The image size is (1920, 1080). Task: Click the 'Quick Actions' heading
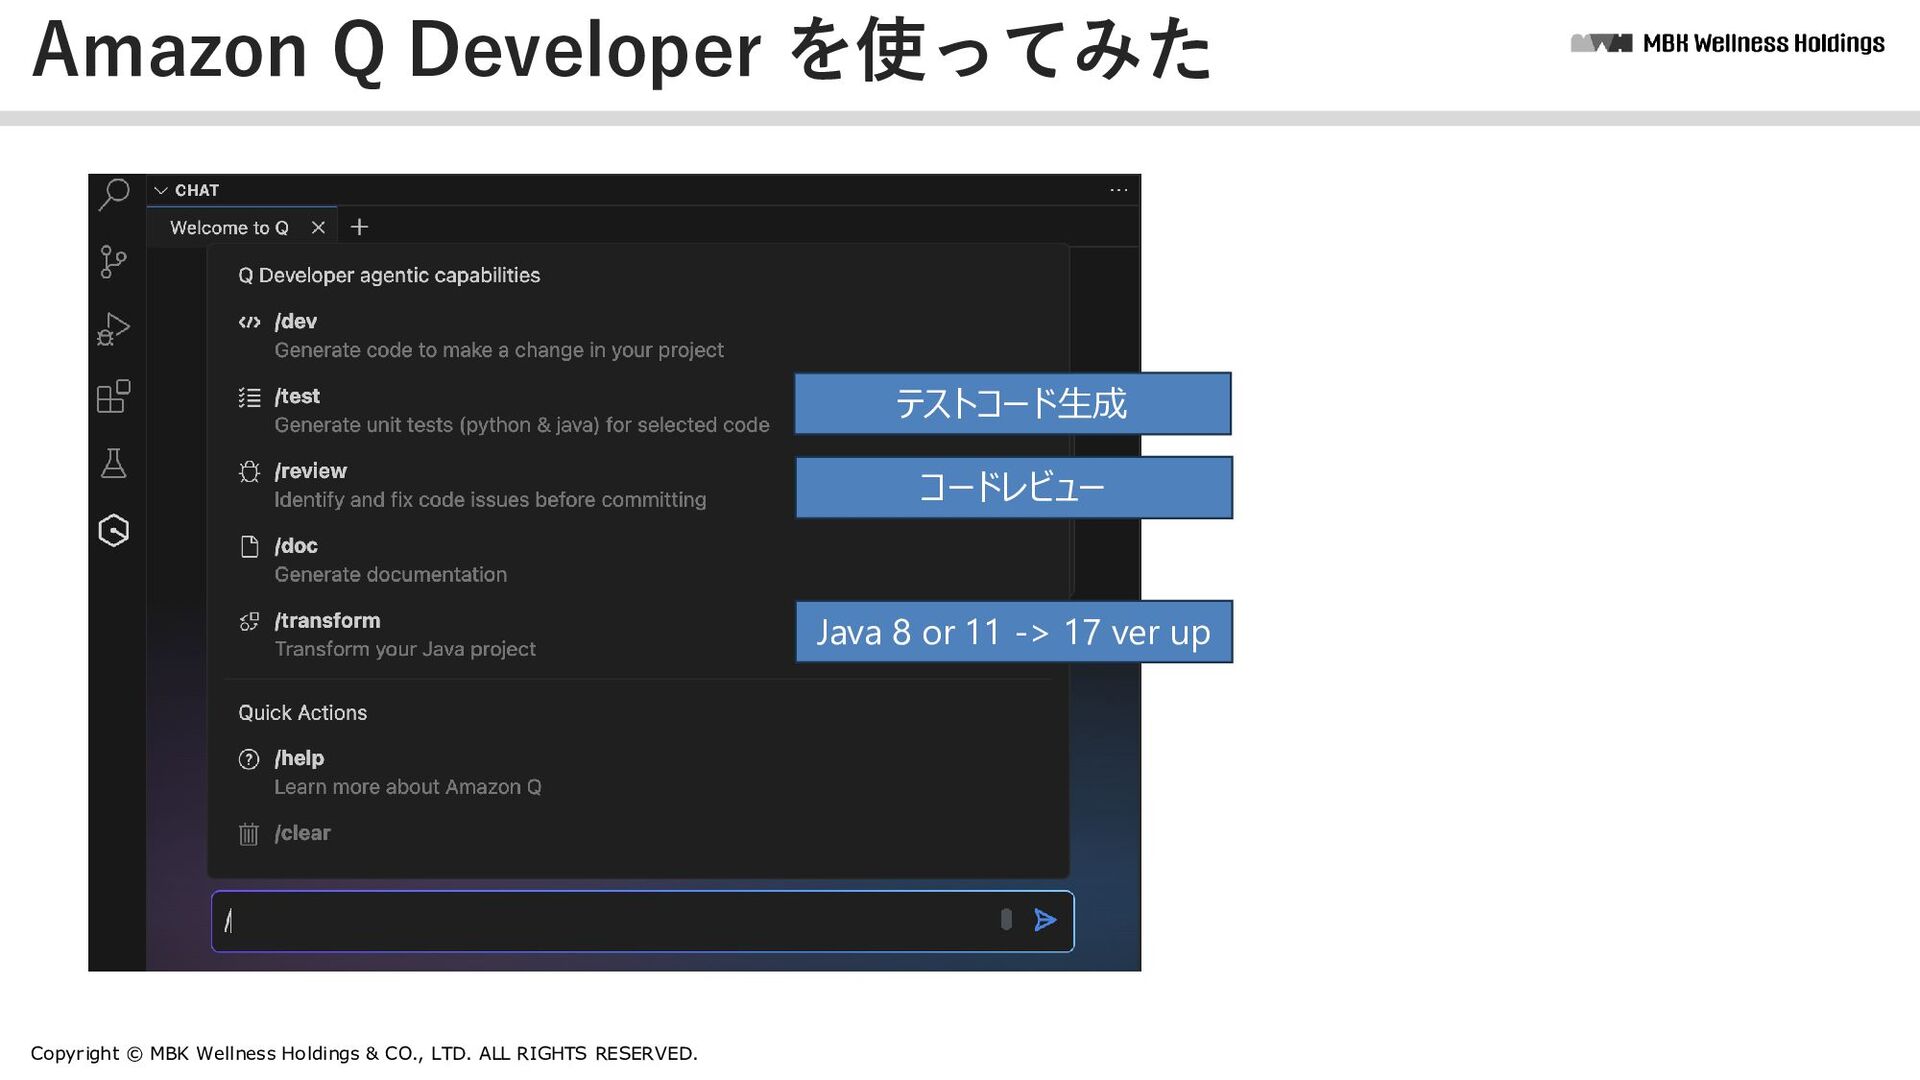coord(302,713)
